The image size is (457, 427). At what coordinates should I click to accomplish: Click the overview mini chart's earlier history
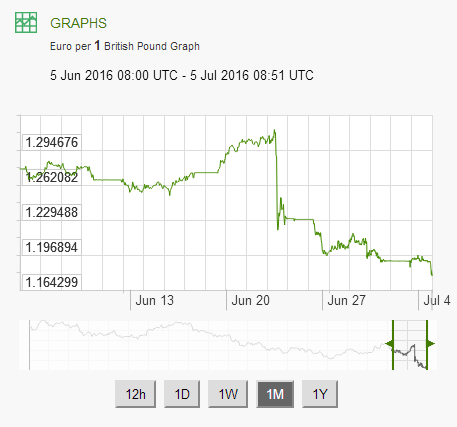tap(211, 345)
